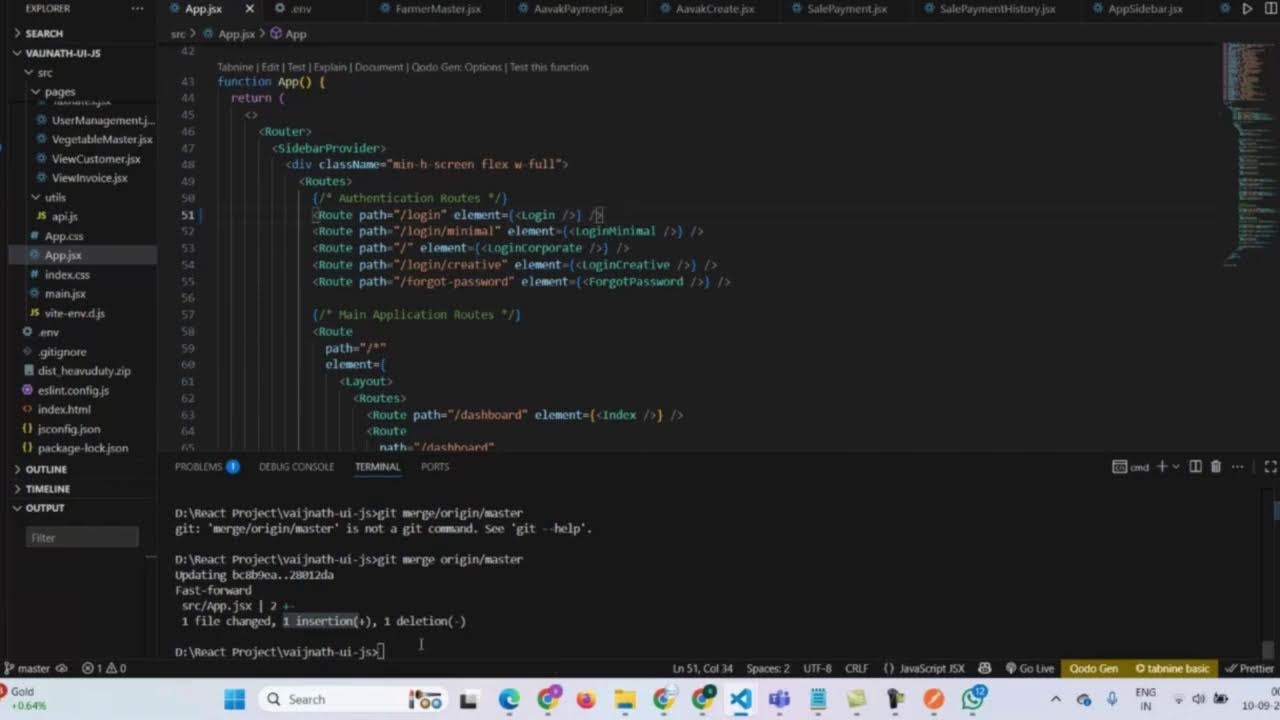
Task: Go to line via Ln 51, Col 34
Action: coord(702,668)
